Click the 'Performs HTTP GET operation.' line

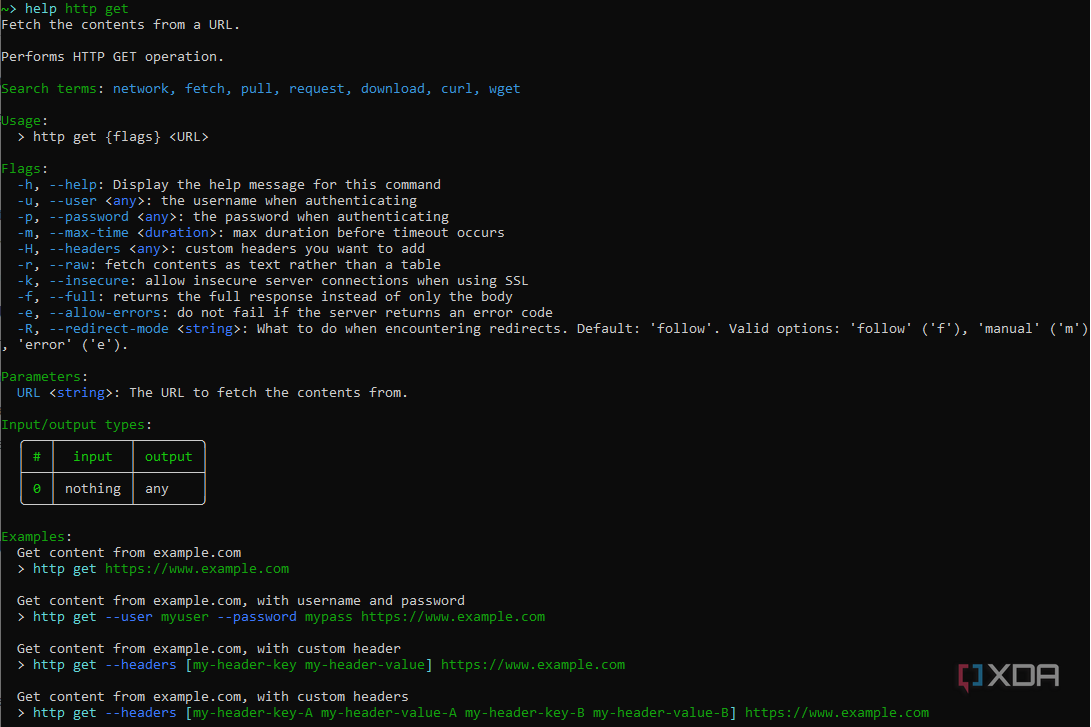tap(113, 56)
